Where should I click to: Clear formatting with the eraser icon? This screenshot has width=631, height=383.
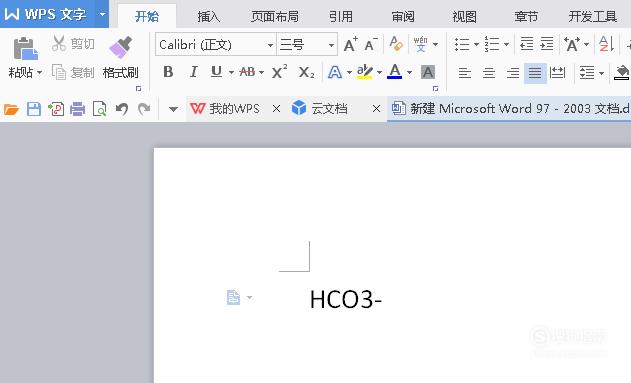(x=396, y=43)
